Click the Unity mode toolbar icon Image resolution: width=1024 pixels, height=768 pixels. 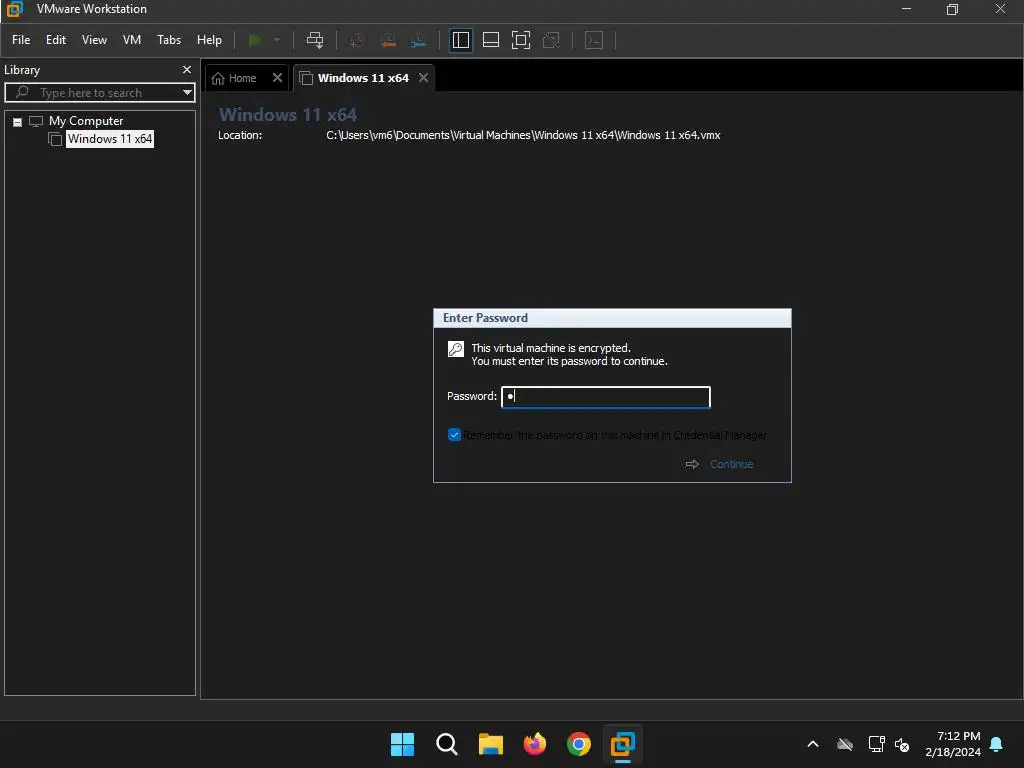pos(551,40)
